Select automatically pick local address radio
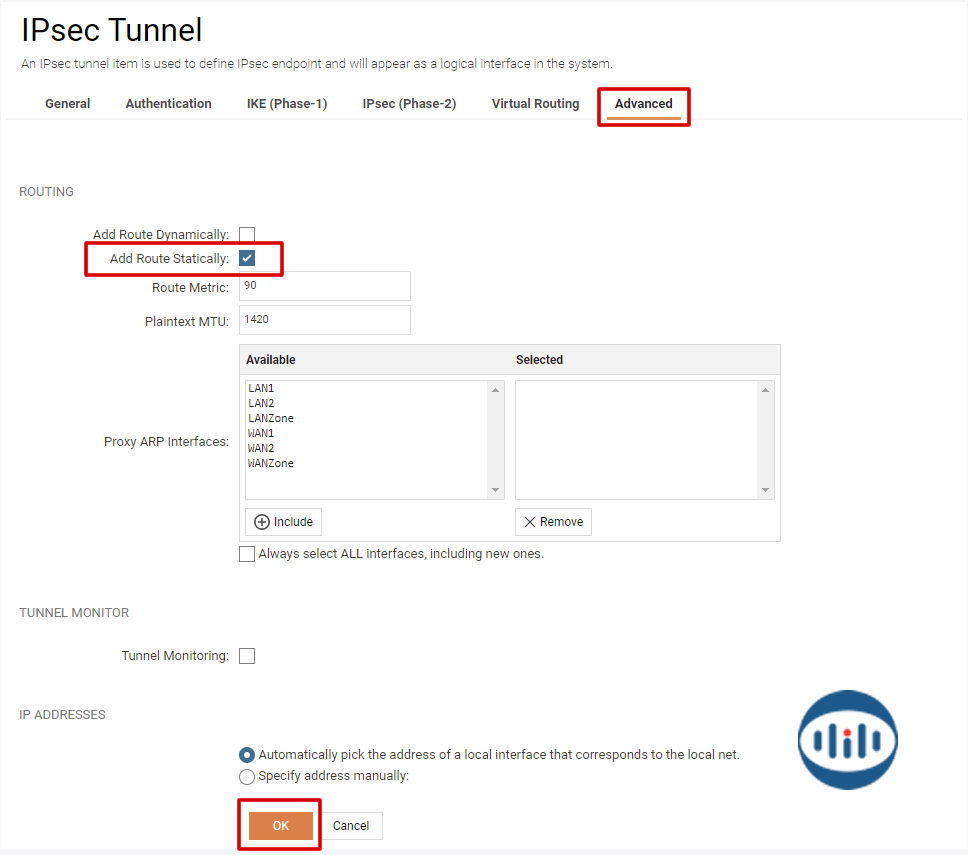Screen dimensions: 968x855 (247, 755)
